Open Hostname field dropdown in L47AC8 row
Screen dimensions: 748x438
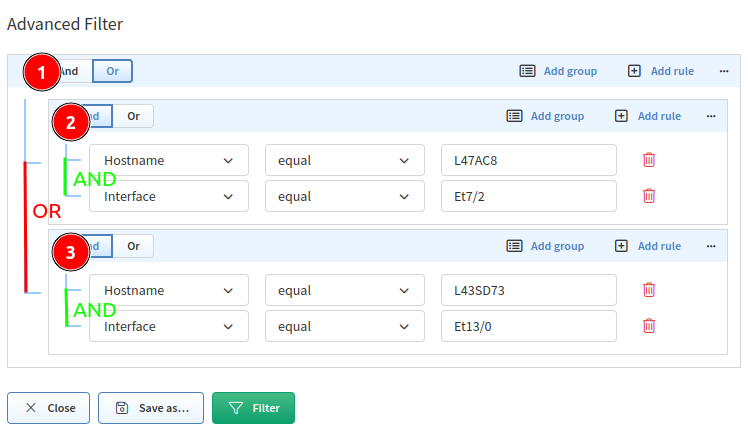pos(169,160)
